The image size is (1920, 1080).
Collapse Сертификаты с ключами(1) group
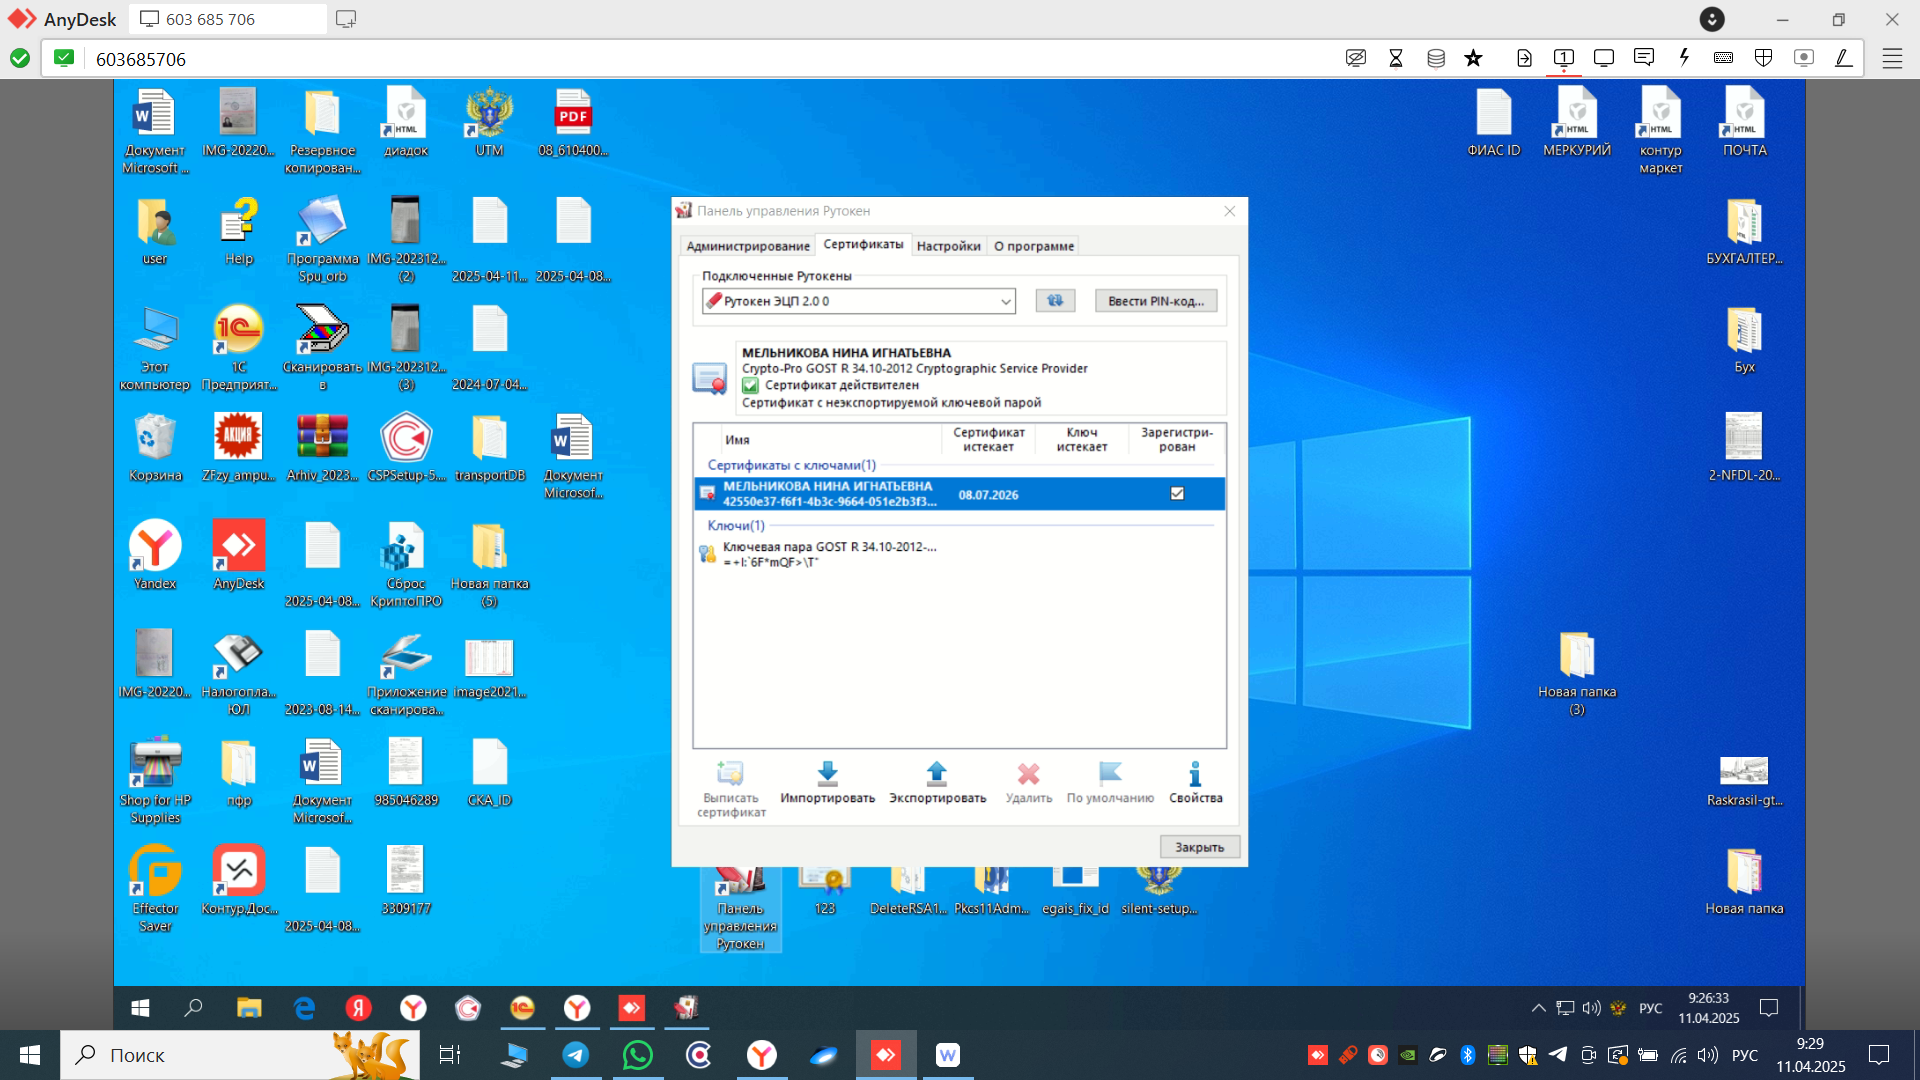pyautogui.click(x=791, y=465)
